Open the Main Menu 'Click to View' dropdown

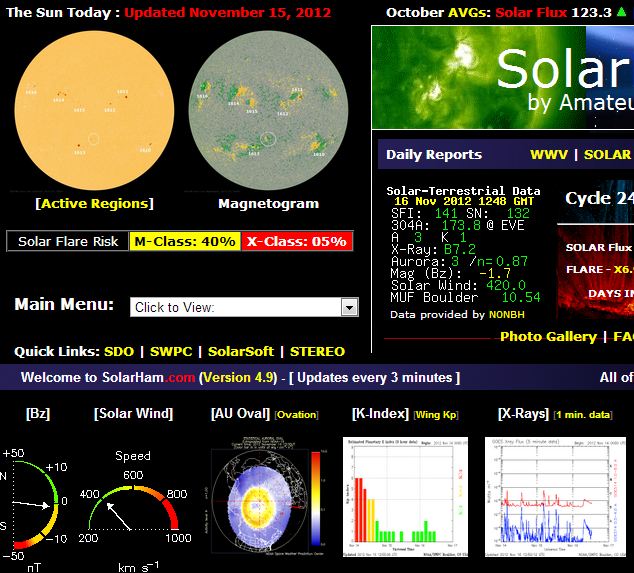click(244, 307)
